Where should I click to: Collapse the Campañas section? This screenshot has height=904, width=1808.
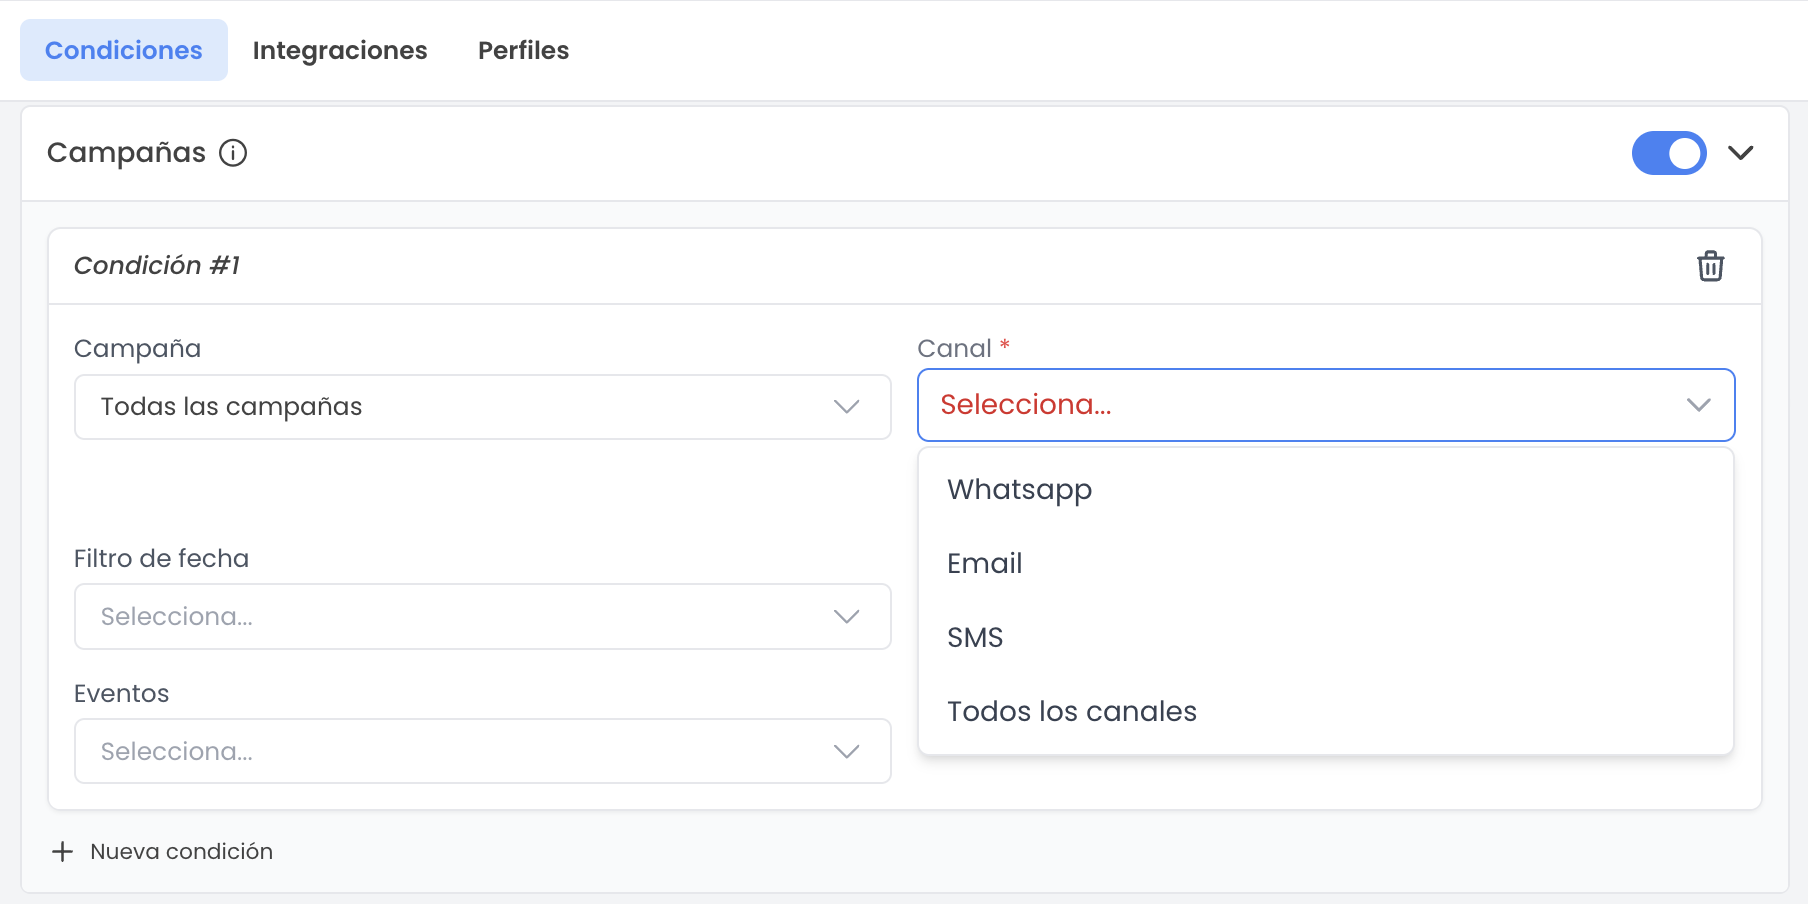point(1742,153)
